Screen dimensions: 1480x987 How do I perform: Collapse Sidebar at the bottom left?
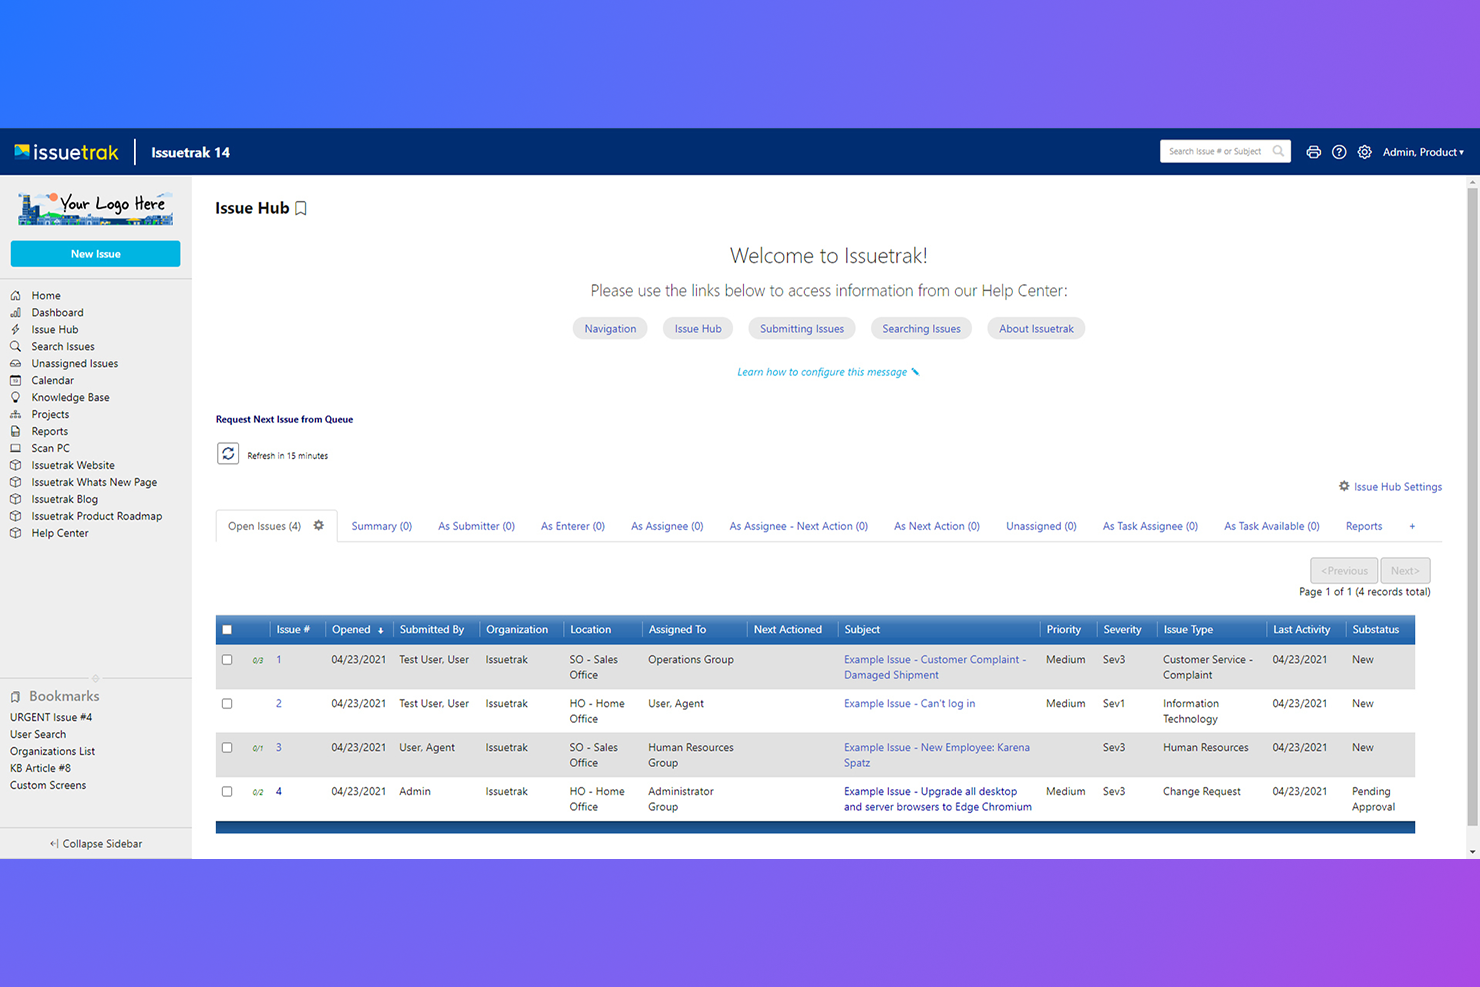point(96,843)
